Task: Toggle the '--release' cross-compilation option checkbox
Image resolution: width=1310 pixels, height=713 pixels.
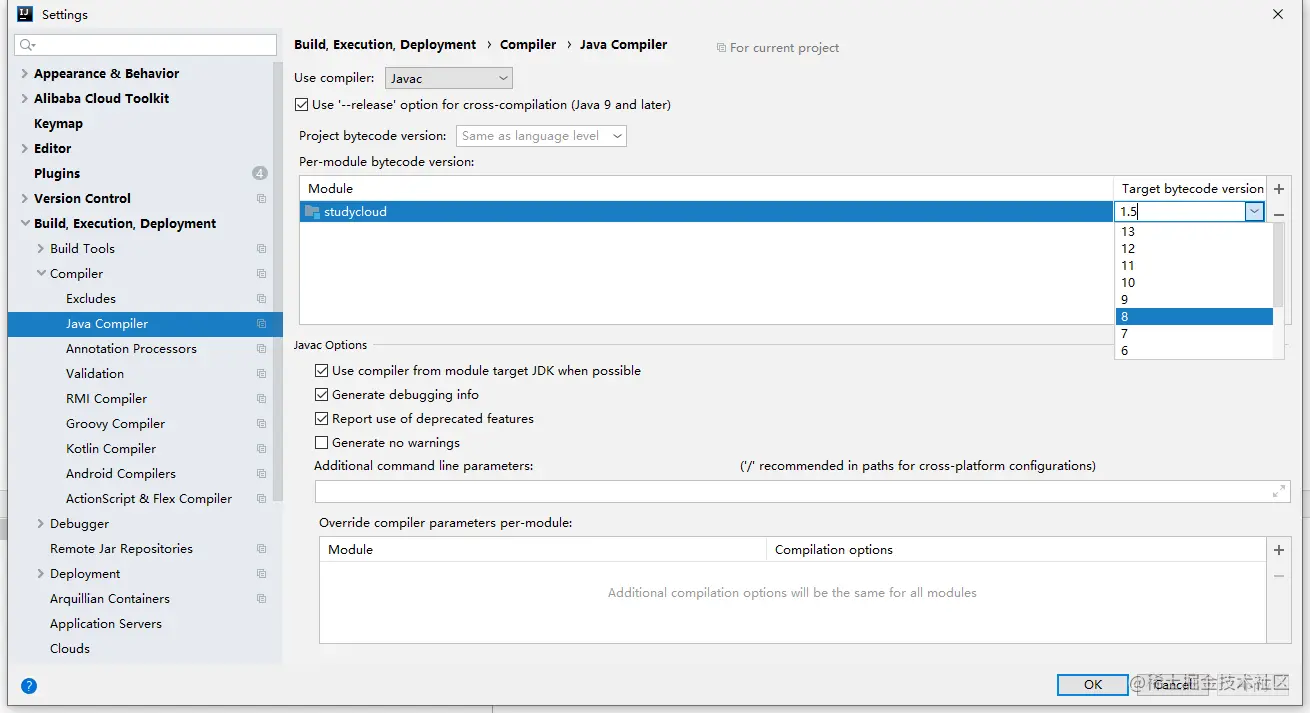Action: pos(302,105)
